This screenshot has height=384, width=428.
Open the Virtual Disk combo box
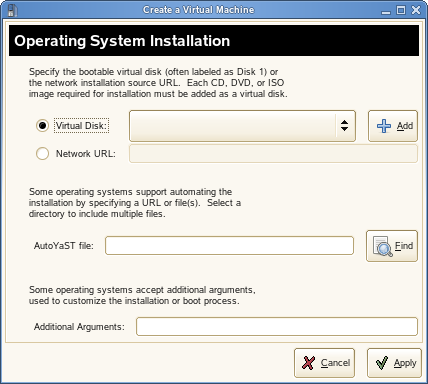point(242,126)
